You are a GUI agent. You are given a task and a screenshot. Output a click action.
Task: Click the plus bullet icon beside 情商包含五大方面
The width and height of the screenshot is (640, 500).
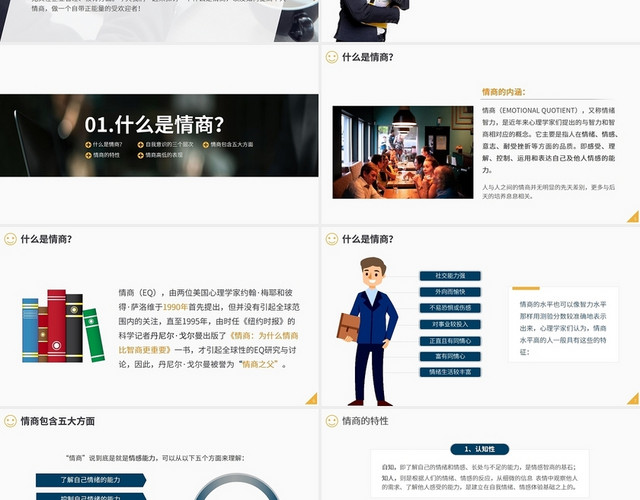206,144
